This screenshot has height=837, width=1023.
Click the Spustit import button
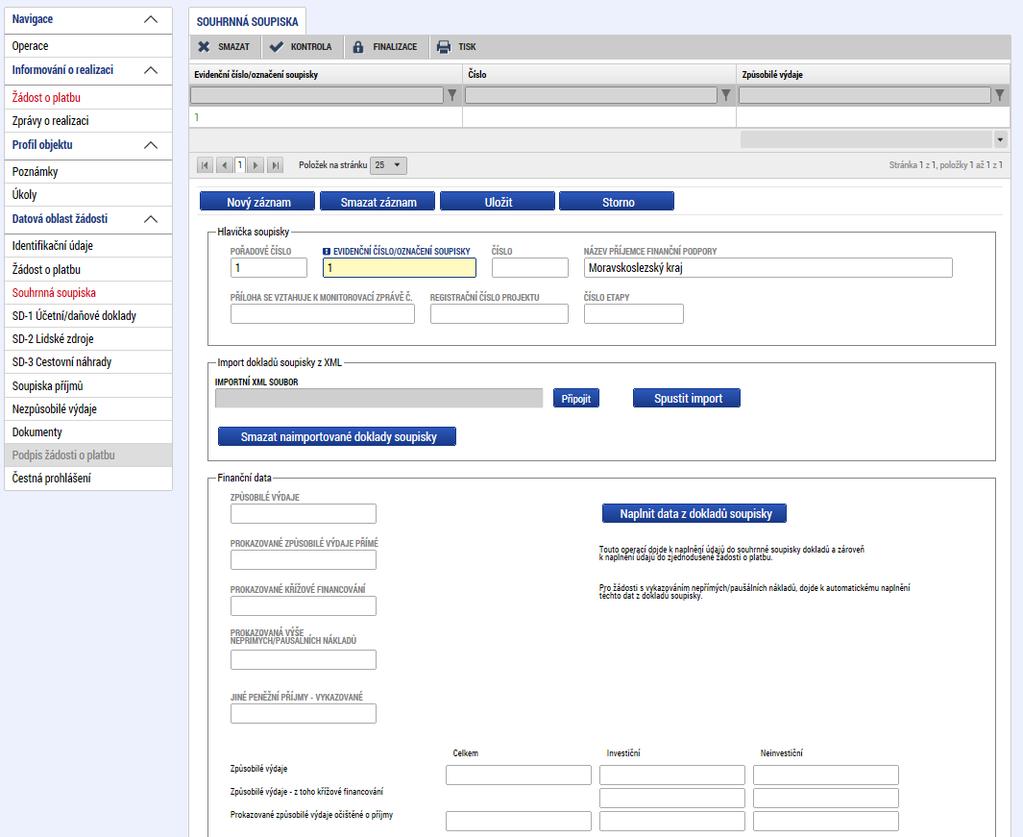[x=687, y=398]
